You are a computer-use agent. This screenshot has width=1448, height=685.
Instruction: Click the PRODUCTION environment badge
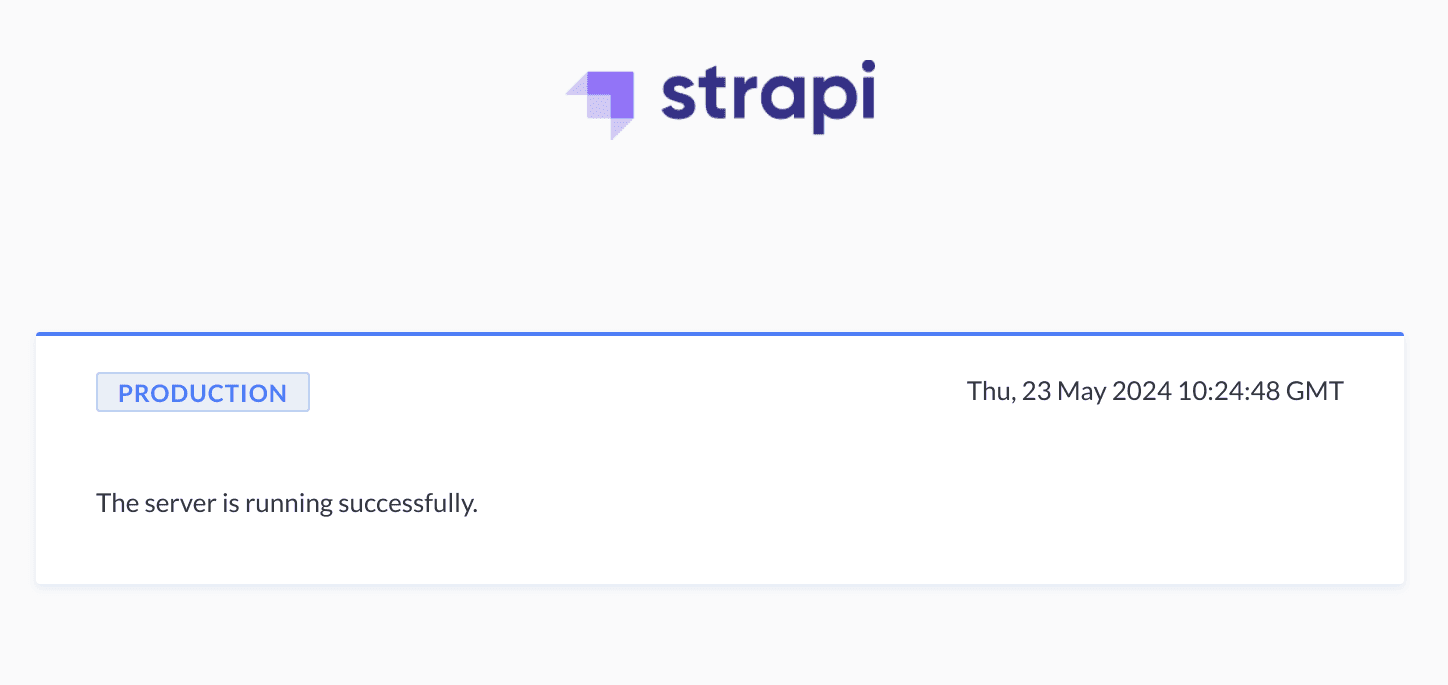203,393
